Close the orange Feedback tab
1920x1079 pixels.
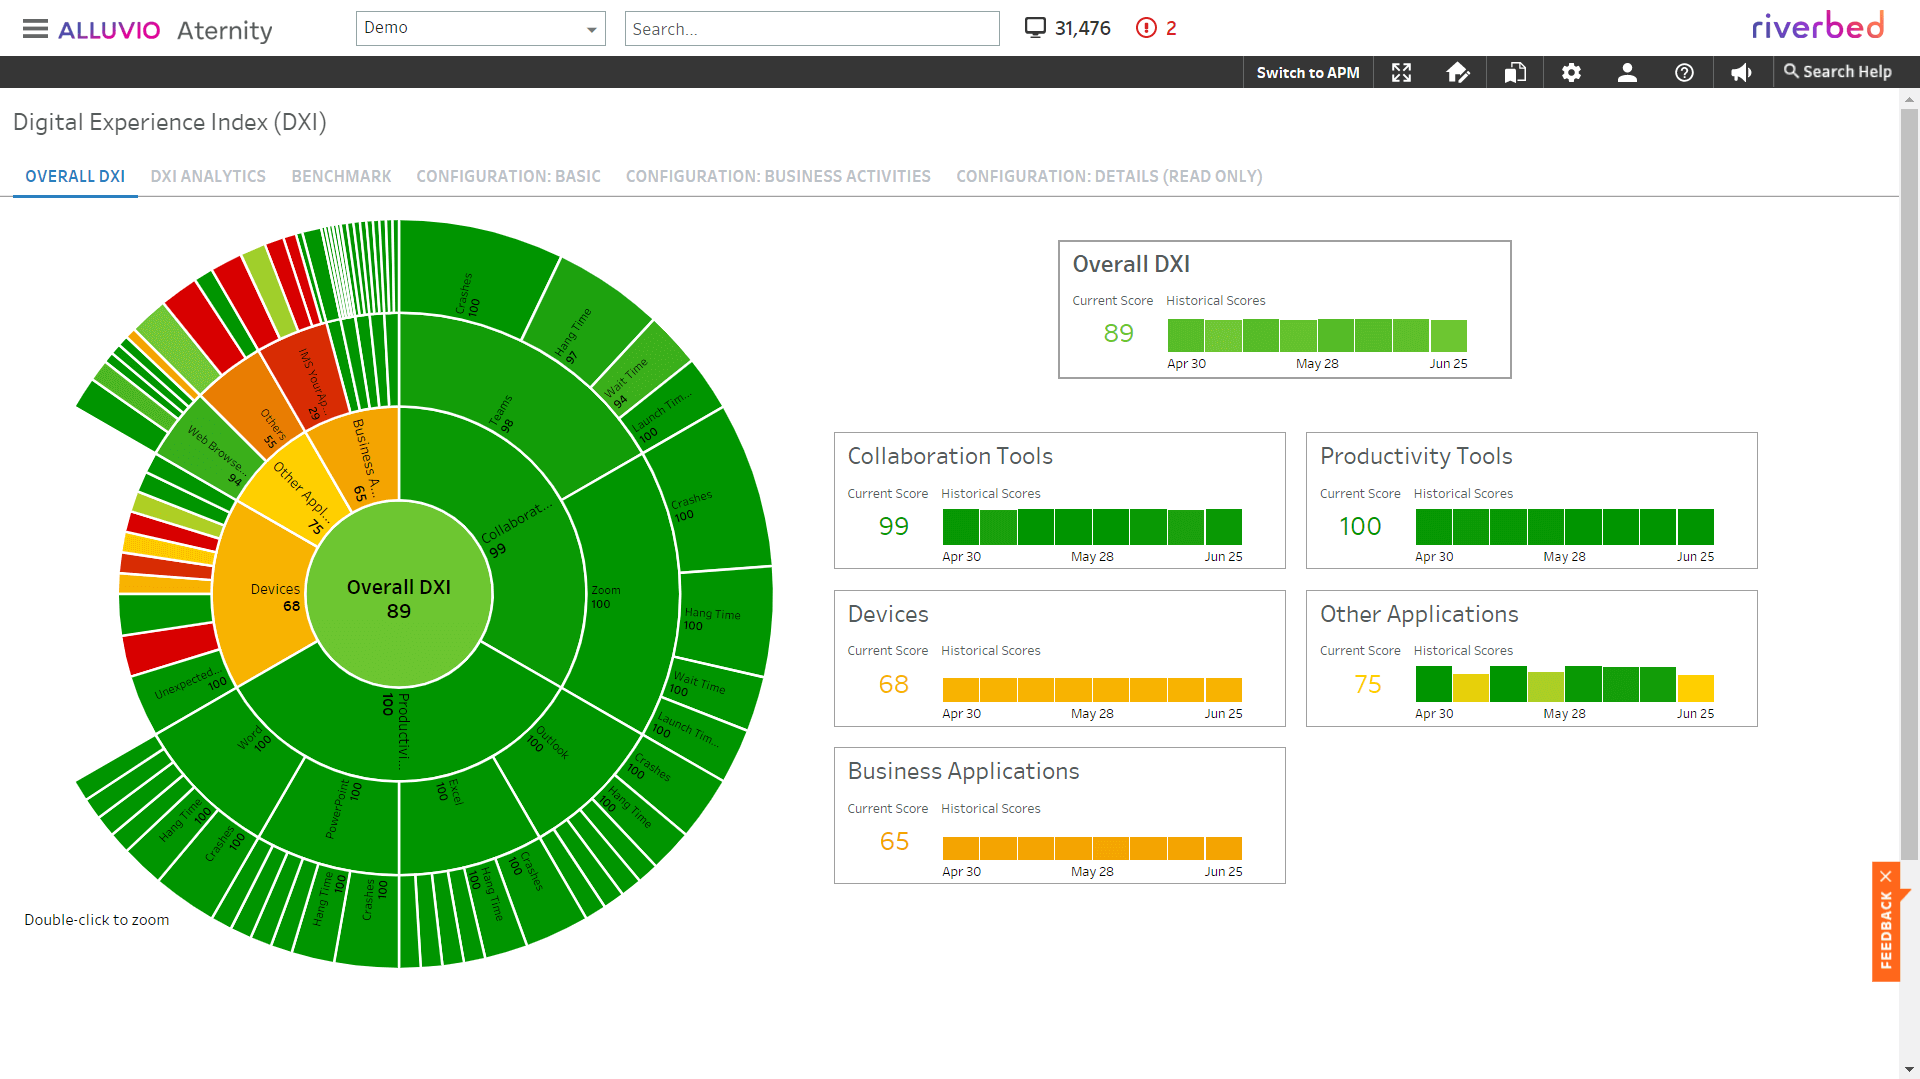[1888, 874]
